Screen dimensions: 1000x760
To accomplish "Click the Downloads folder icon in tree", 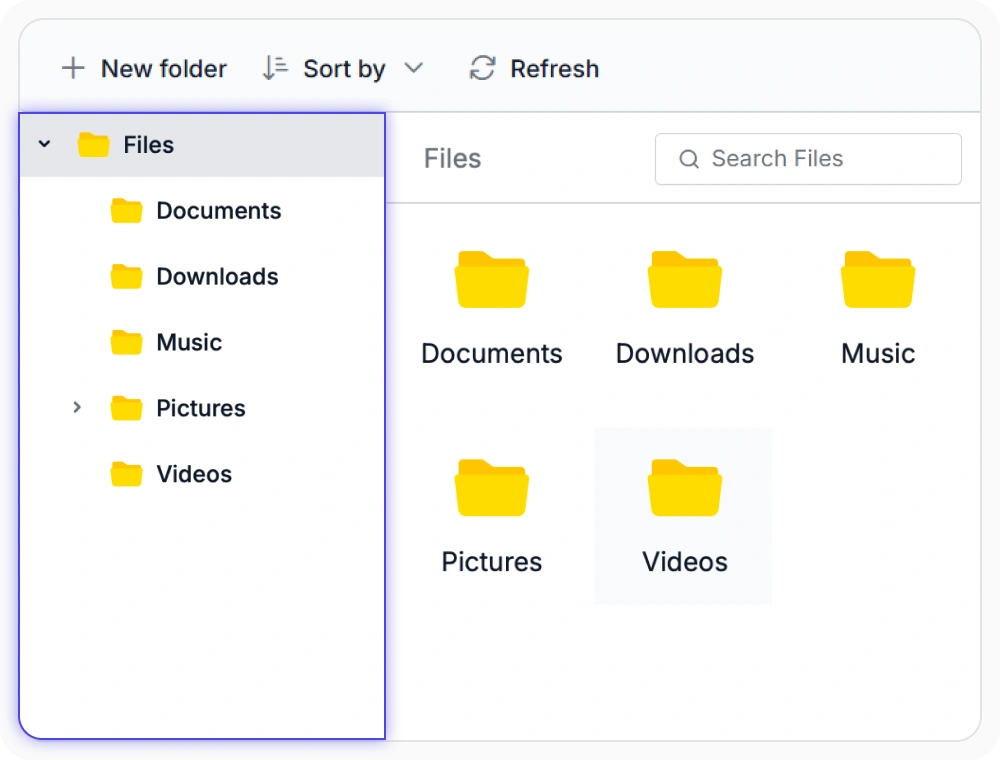I will [126, 276].
